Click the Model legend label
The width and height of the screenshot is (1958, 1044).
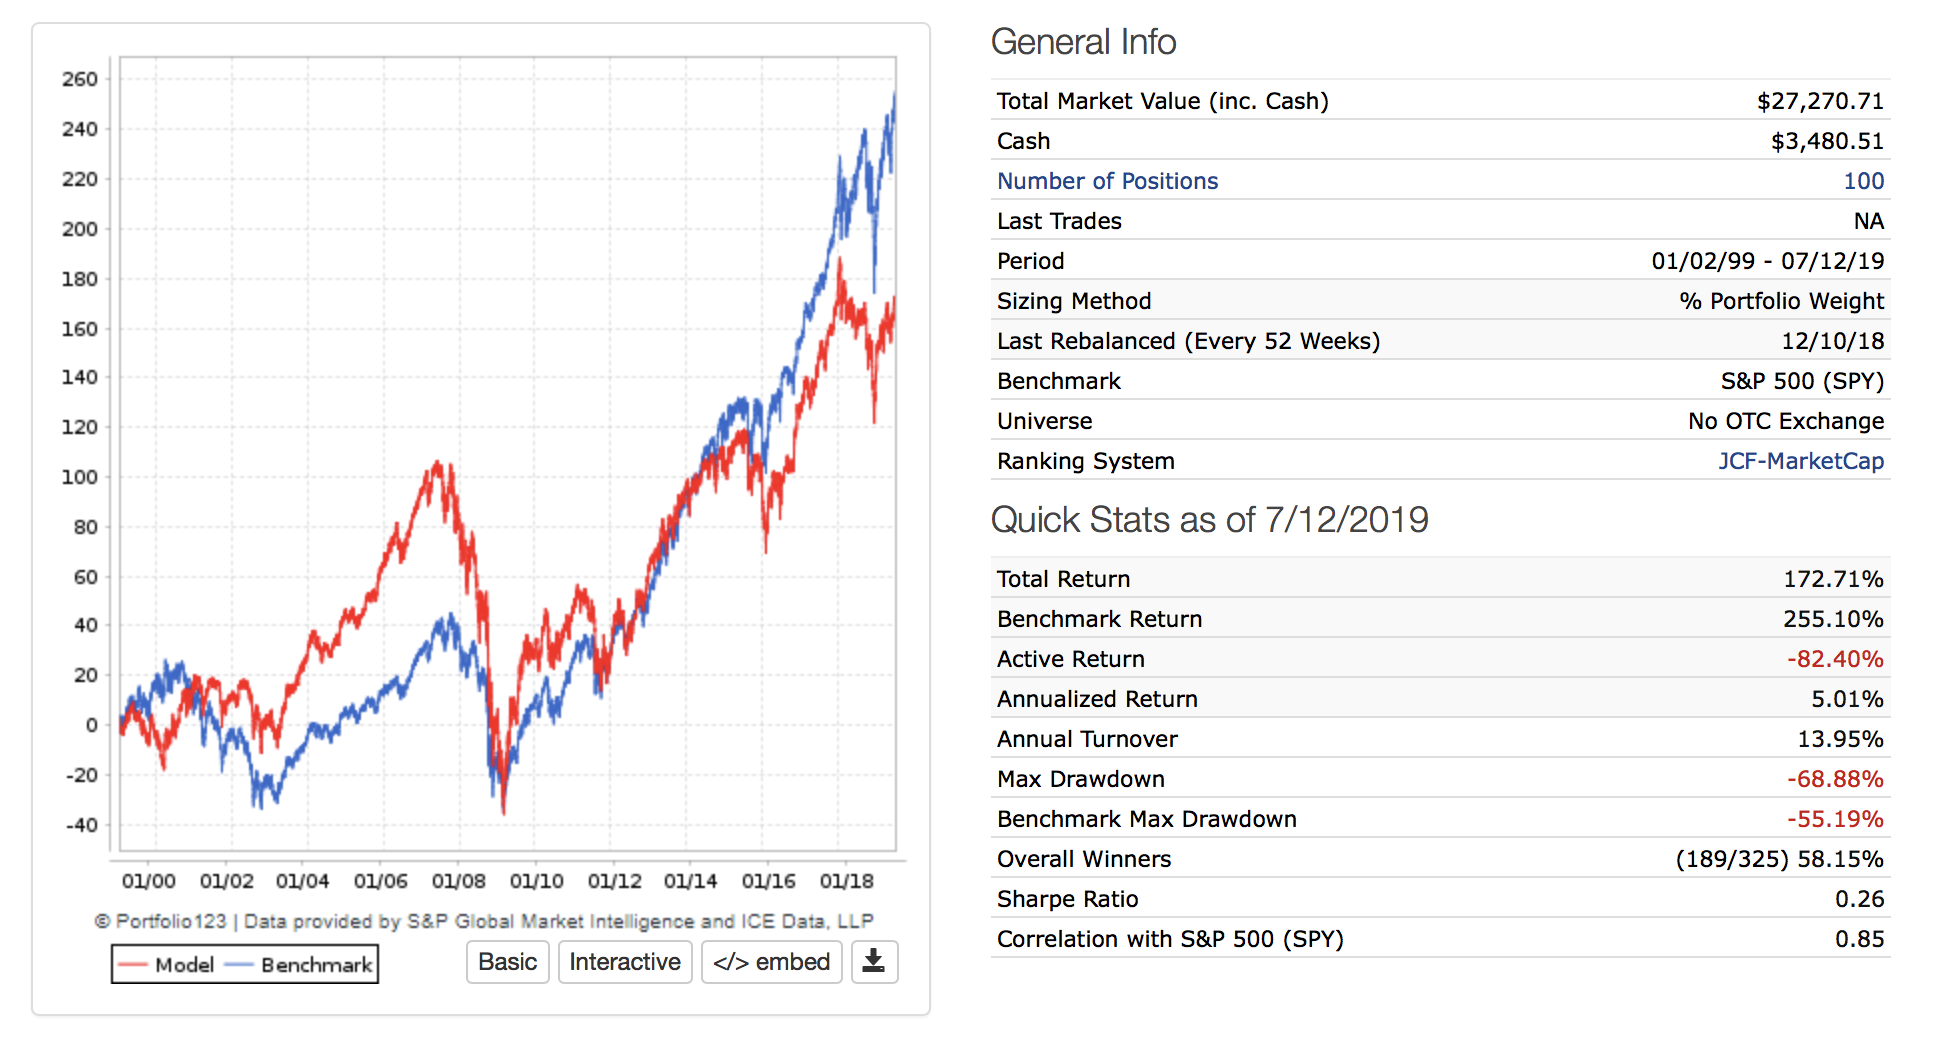click(x=184, y=965)
